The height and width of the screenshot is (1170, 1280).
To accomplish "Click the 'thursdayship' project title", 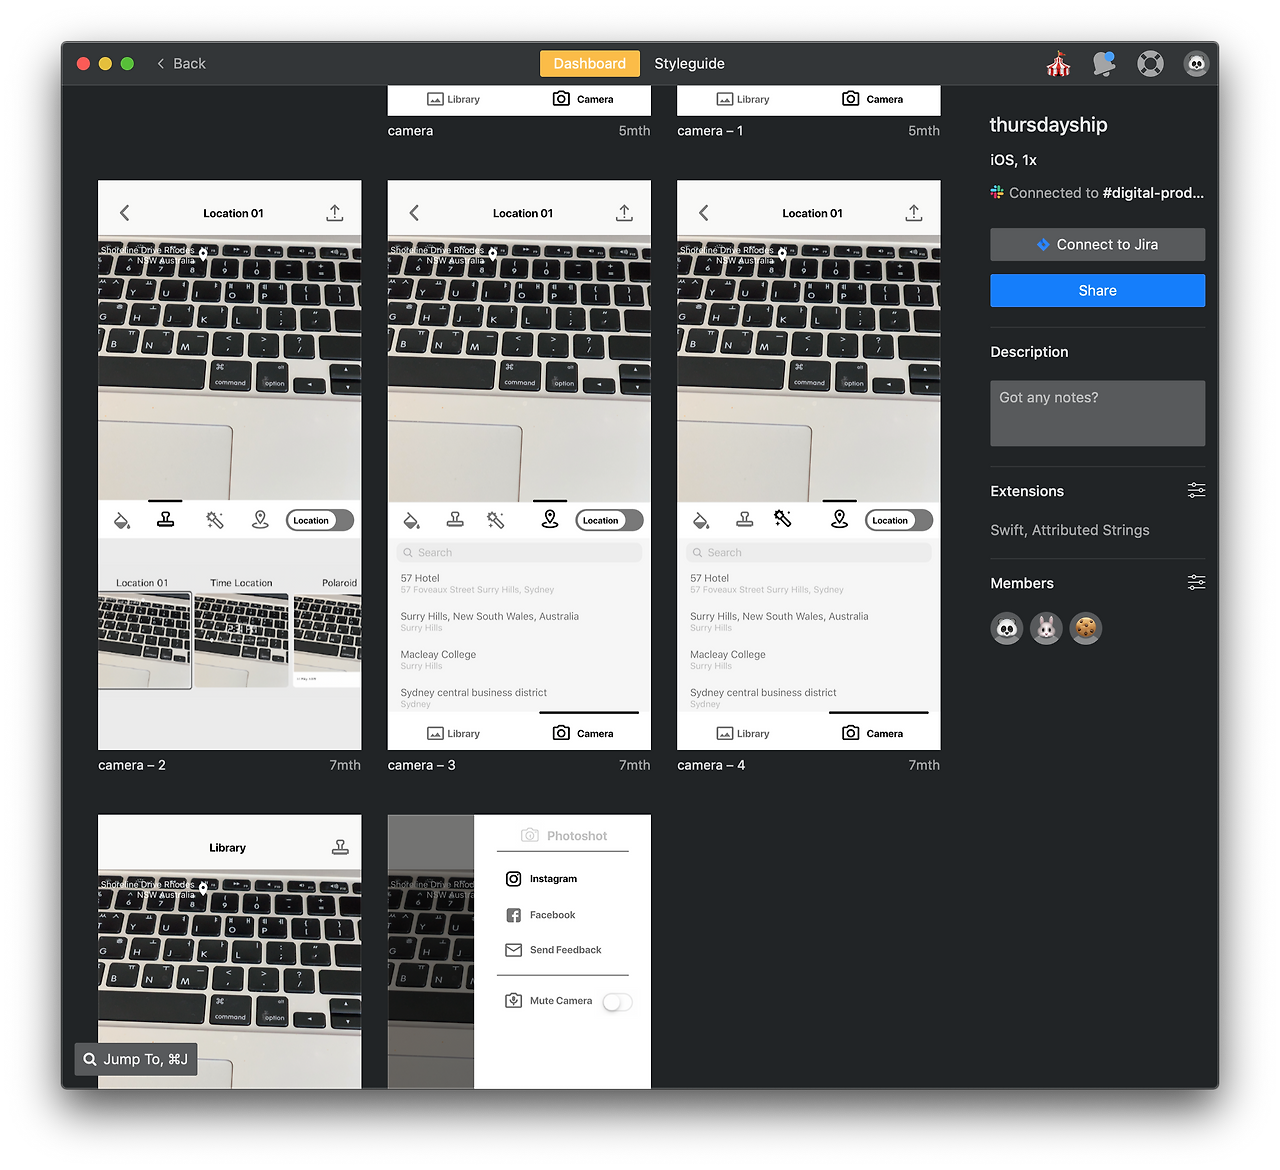I will click(x=1048, y=125).
